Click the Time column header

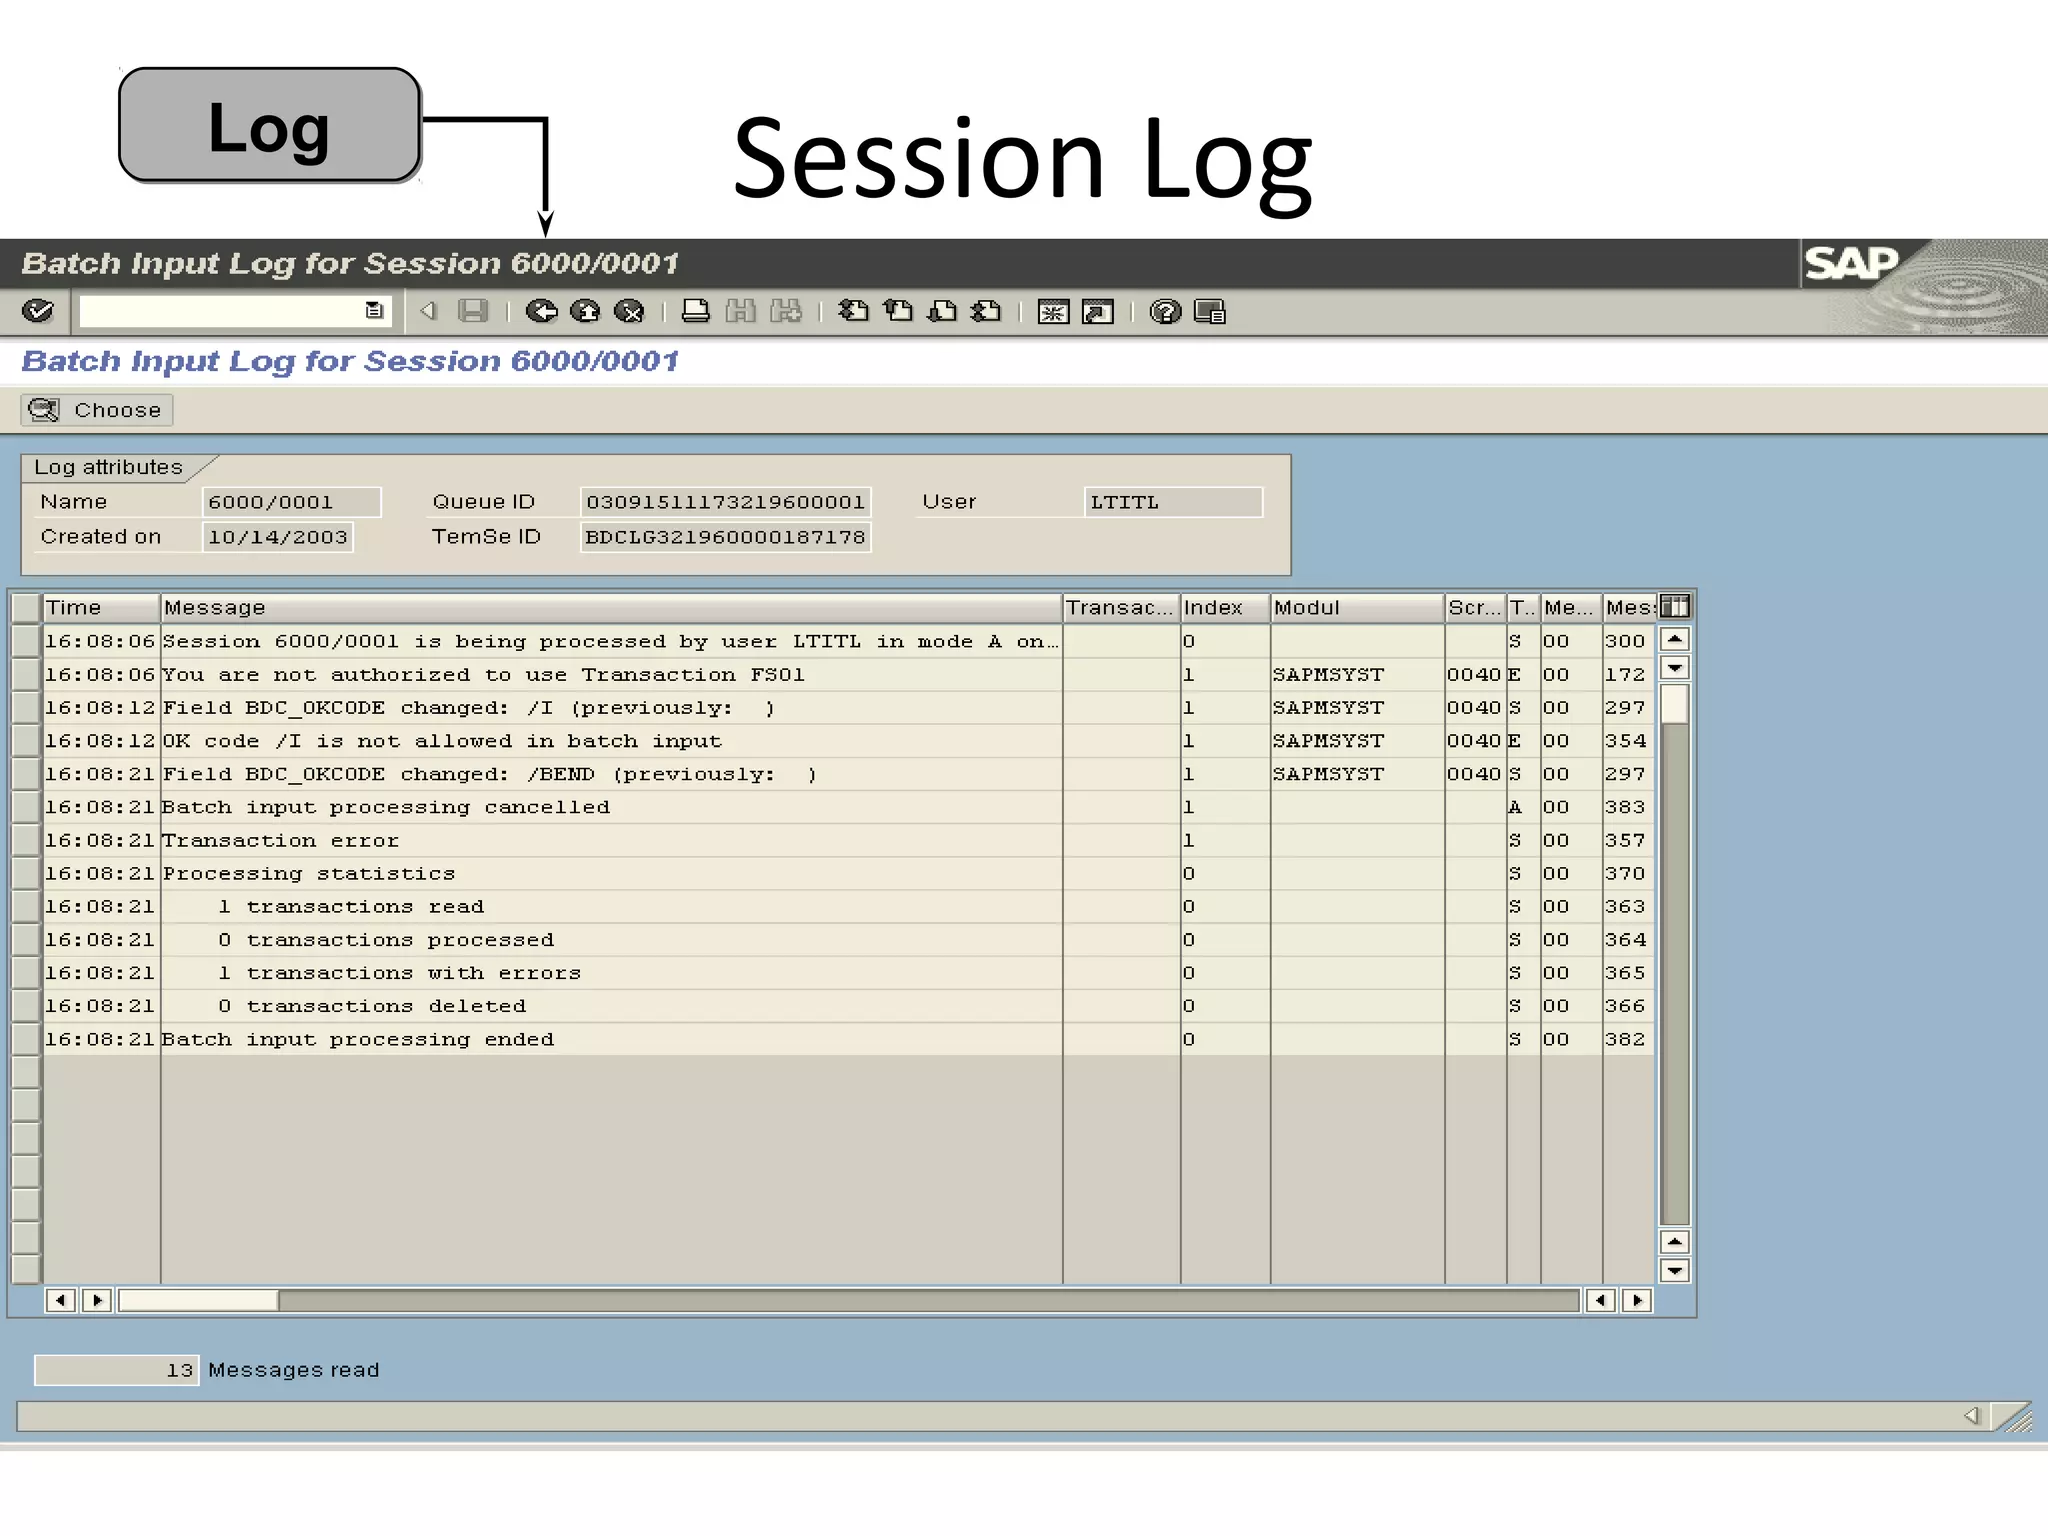click(x=100, y=607)
